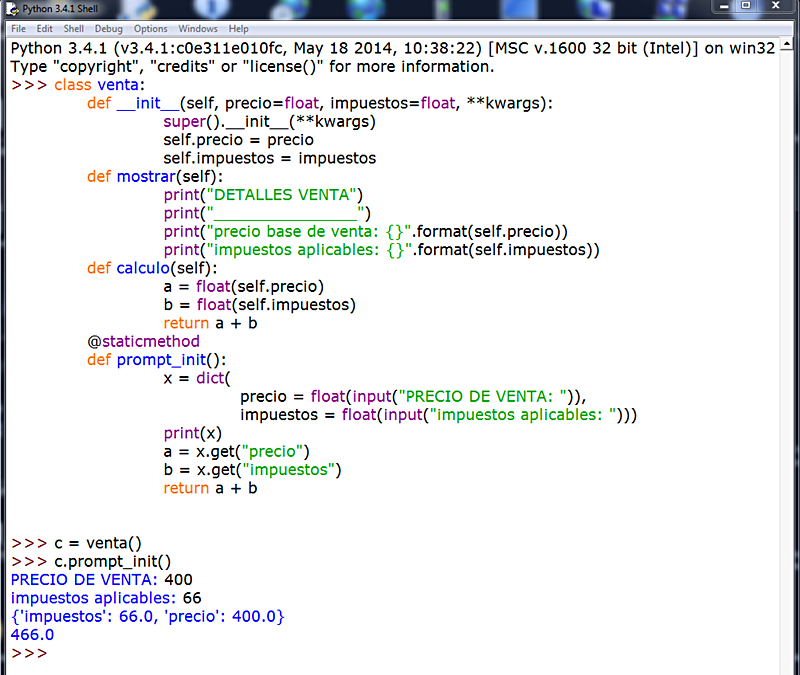Open the Help menu
800x675 pixels.
coord(238,28)
